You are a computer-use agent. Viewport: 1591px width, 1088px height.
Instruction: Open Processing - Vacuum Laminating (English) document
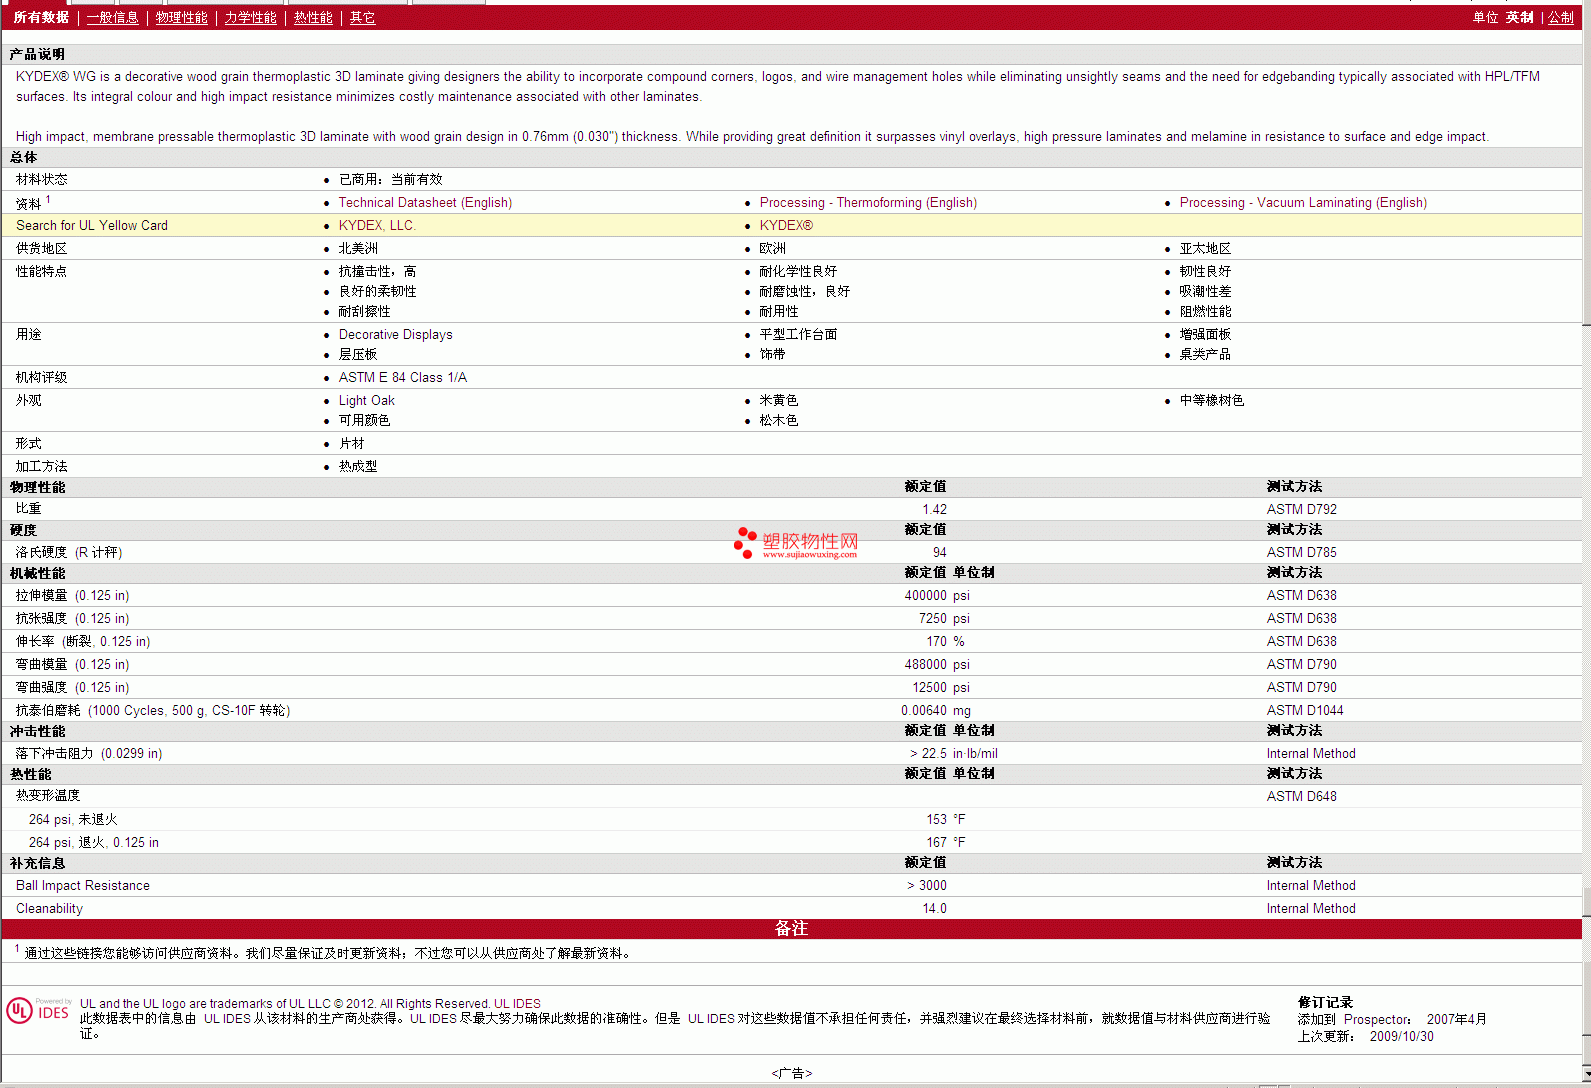1303,202
